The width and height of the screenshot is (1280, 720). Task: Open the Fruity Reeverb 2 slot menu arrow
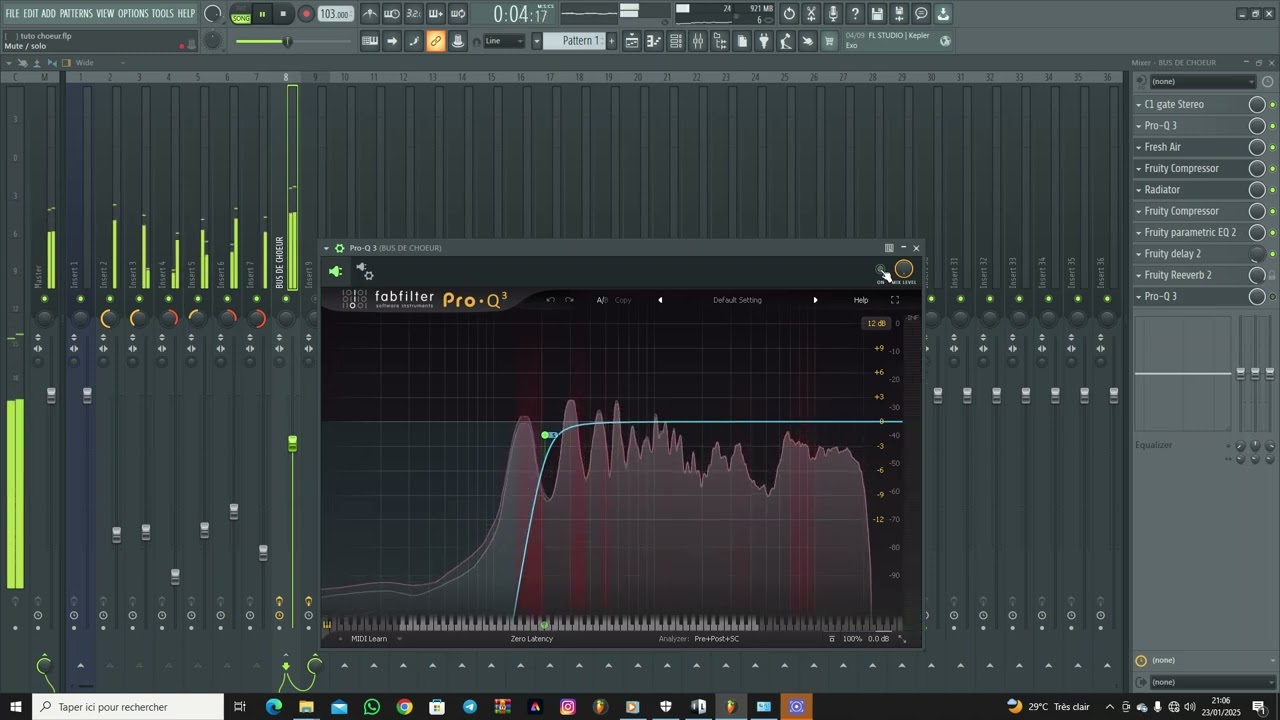click(1139, 275)
